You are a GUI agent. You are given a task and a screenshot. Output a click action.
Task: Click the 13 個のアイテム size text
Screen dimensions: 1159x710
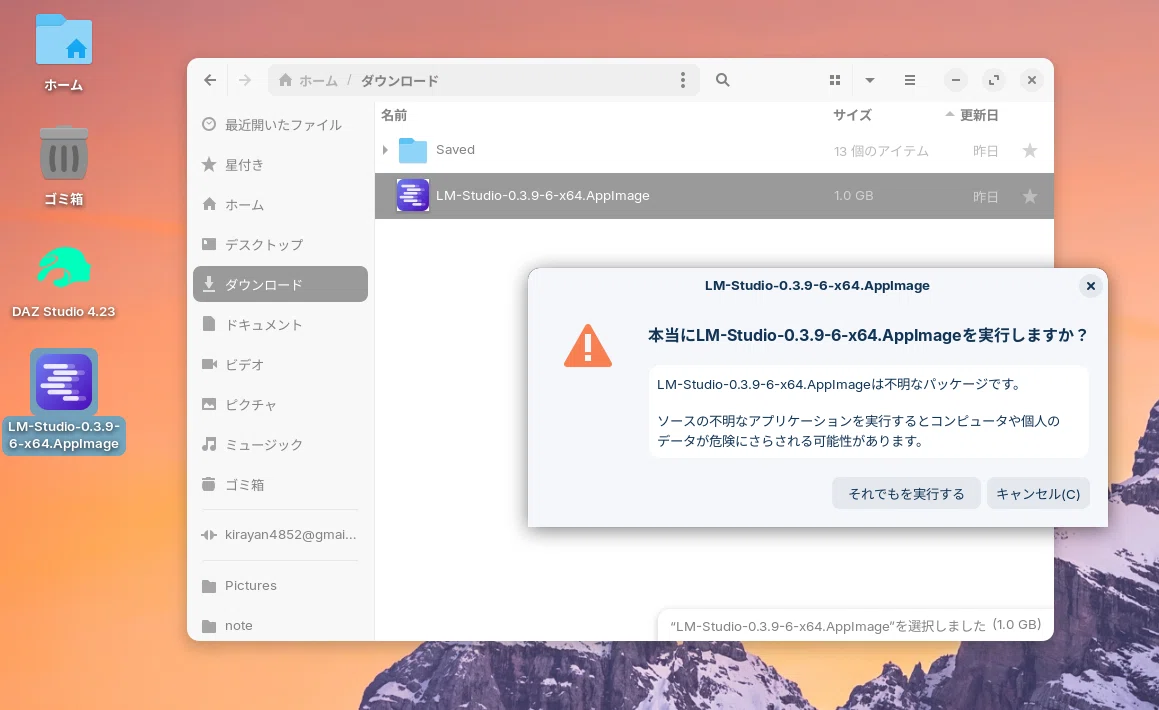coord(881,151)
